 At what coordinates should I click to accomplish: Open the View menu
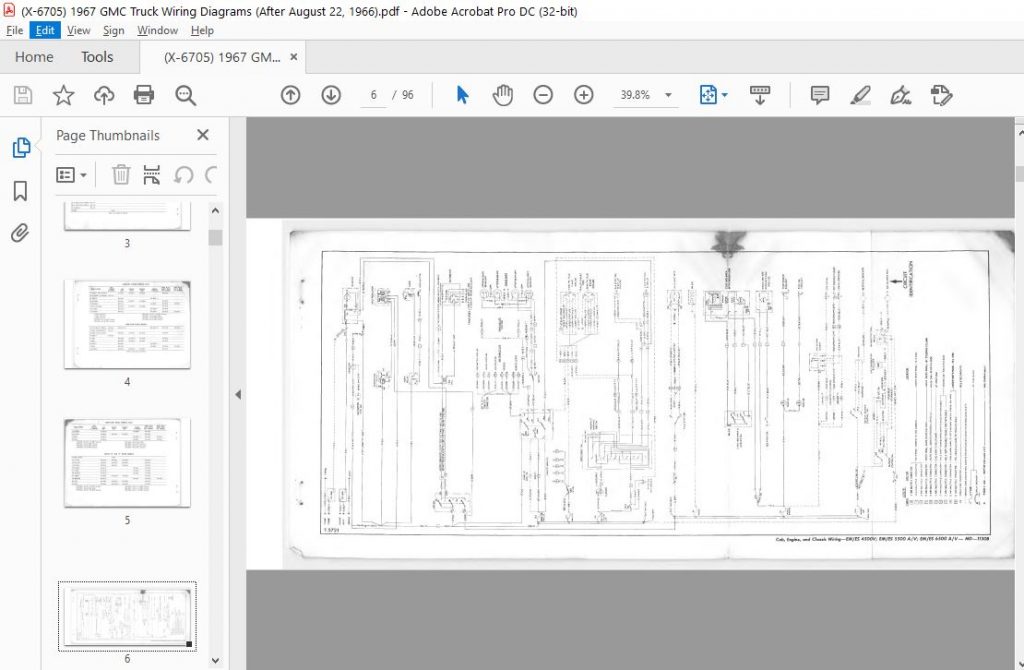pyautogui.click(x=78, y=30)
